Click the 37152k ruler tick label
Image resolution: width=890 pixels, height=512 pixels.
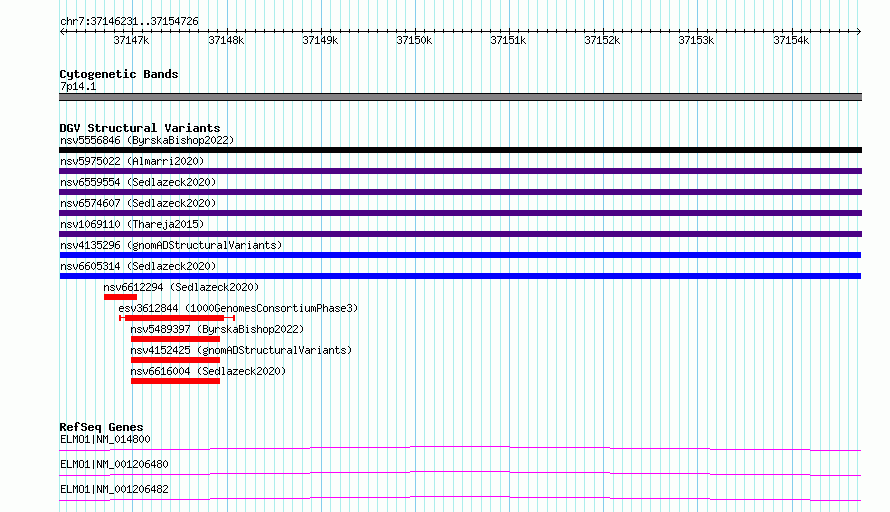pos(602,40)
